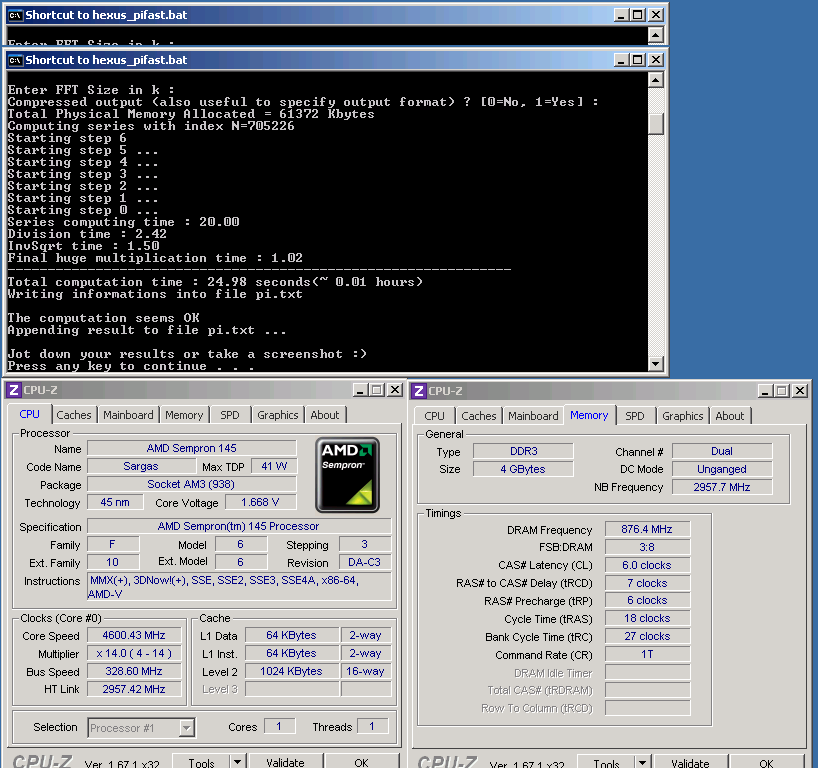Viewport: 818px width, 768px height.
Task: Open Caches tab in left CPU-Z window
Action: [x=74, y=415]
